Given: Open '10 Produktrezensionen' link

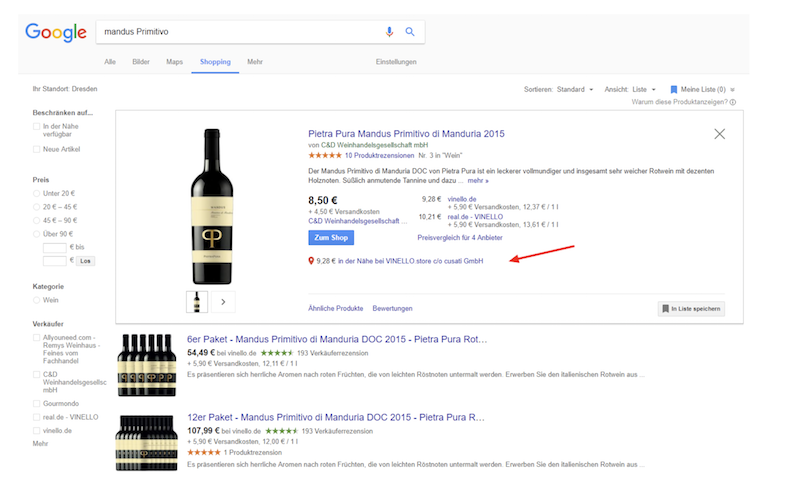Looking at the screenshot, I should pos(380,156).
